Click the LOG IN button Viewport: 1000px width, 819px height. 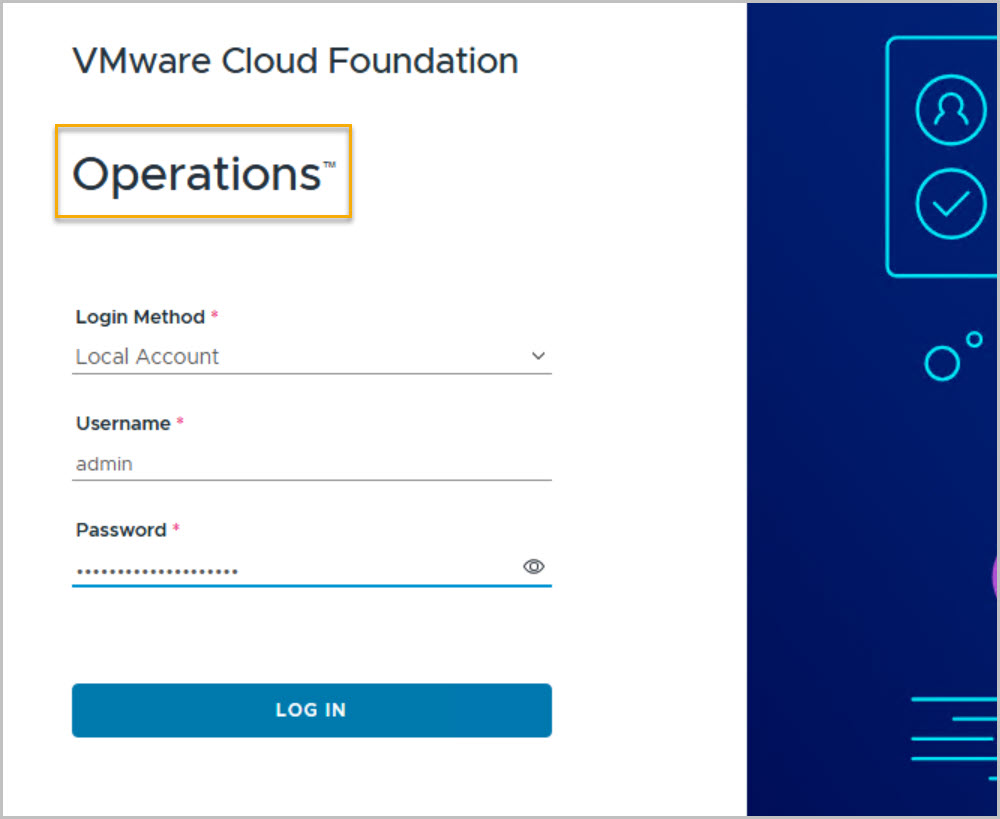tap(311, 710)
